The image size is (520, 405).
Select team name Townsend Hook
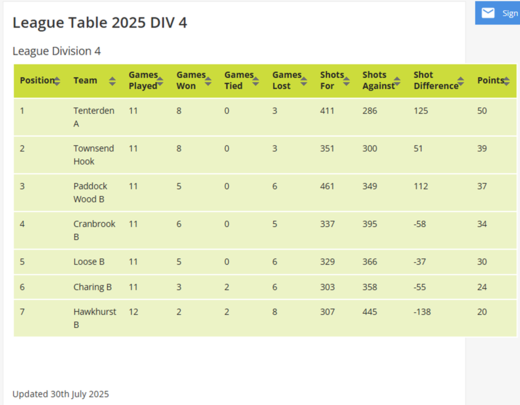[x=94, y=155]
